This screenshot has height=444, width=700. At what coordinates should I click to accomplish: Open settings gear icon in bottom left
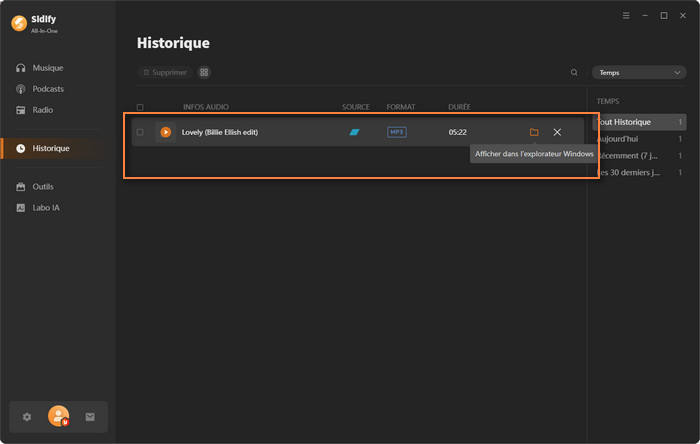[x=27, y=416]
